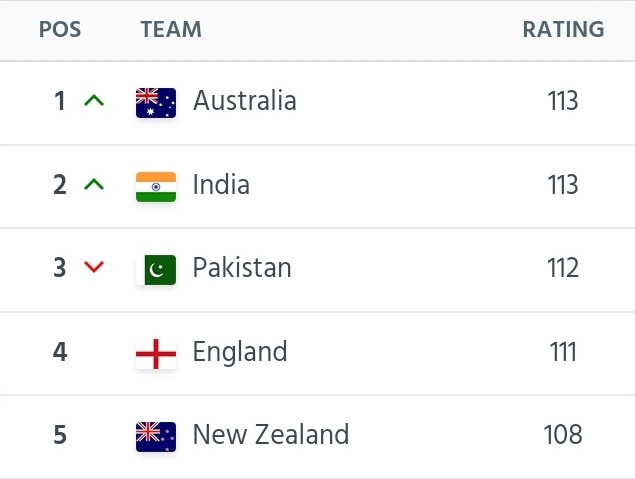Click the Pakistan flag icon
The image size is (635, 479).
[156, 270]
